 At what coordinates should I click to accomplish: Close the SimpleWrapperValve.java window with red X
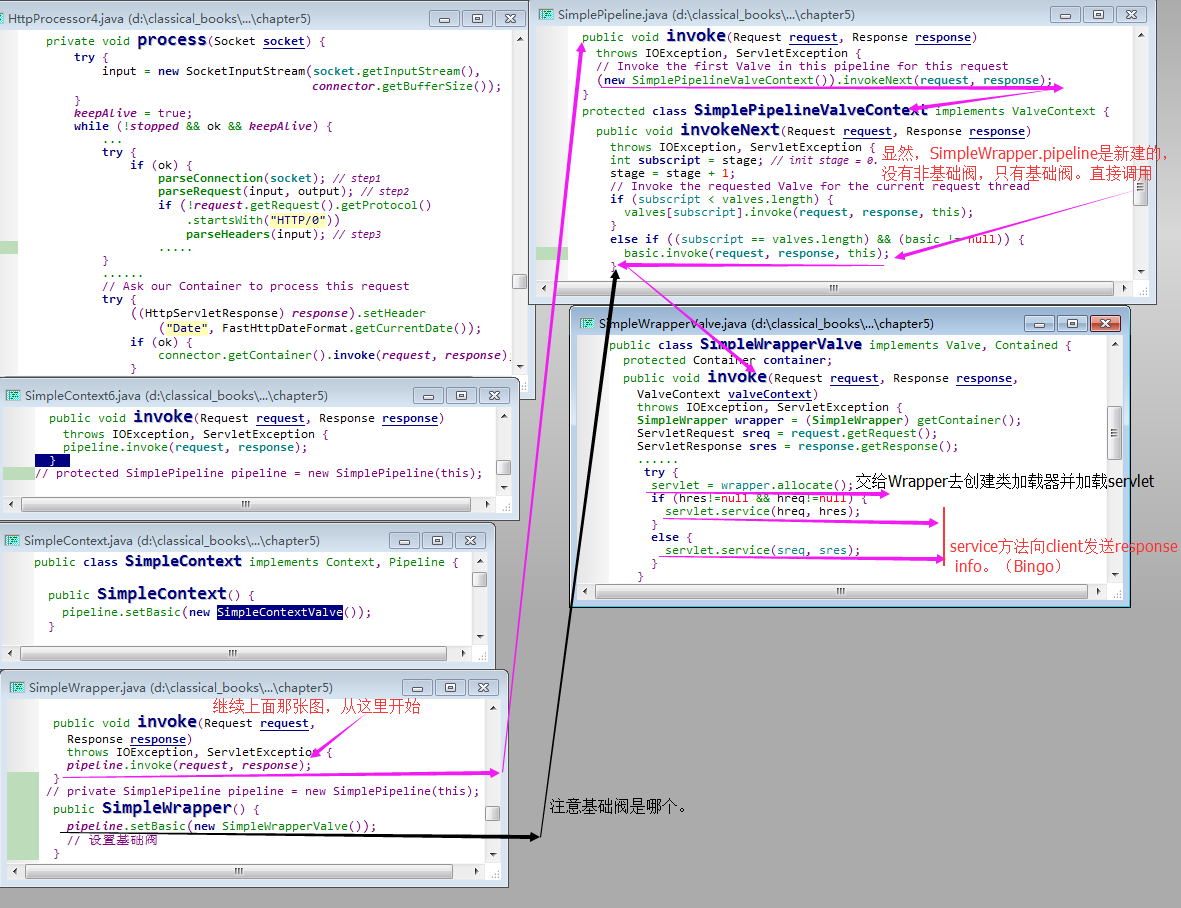click(1106, 324)
